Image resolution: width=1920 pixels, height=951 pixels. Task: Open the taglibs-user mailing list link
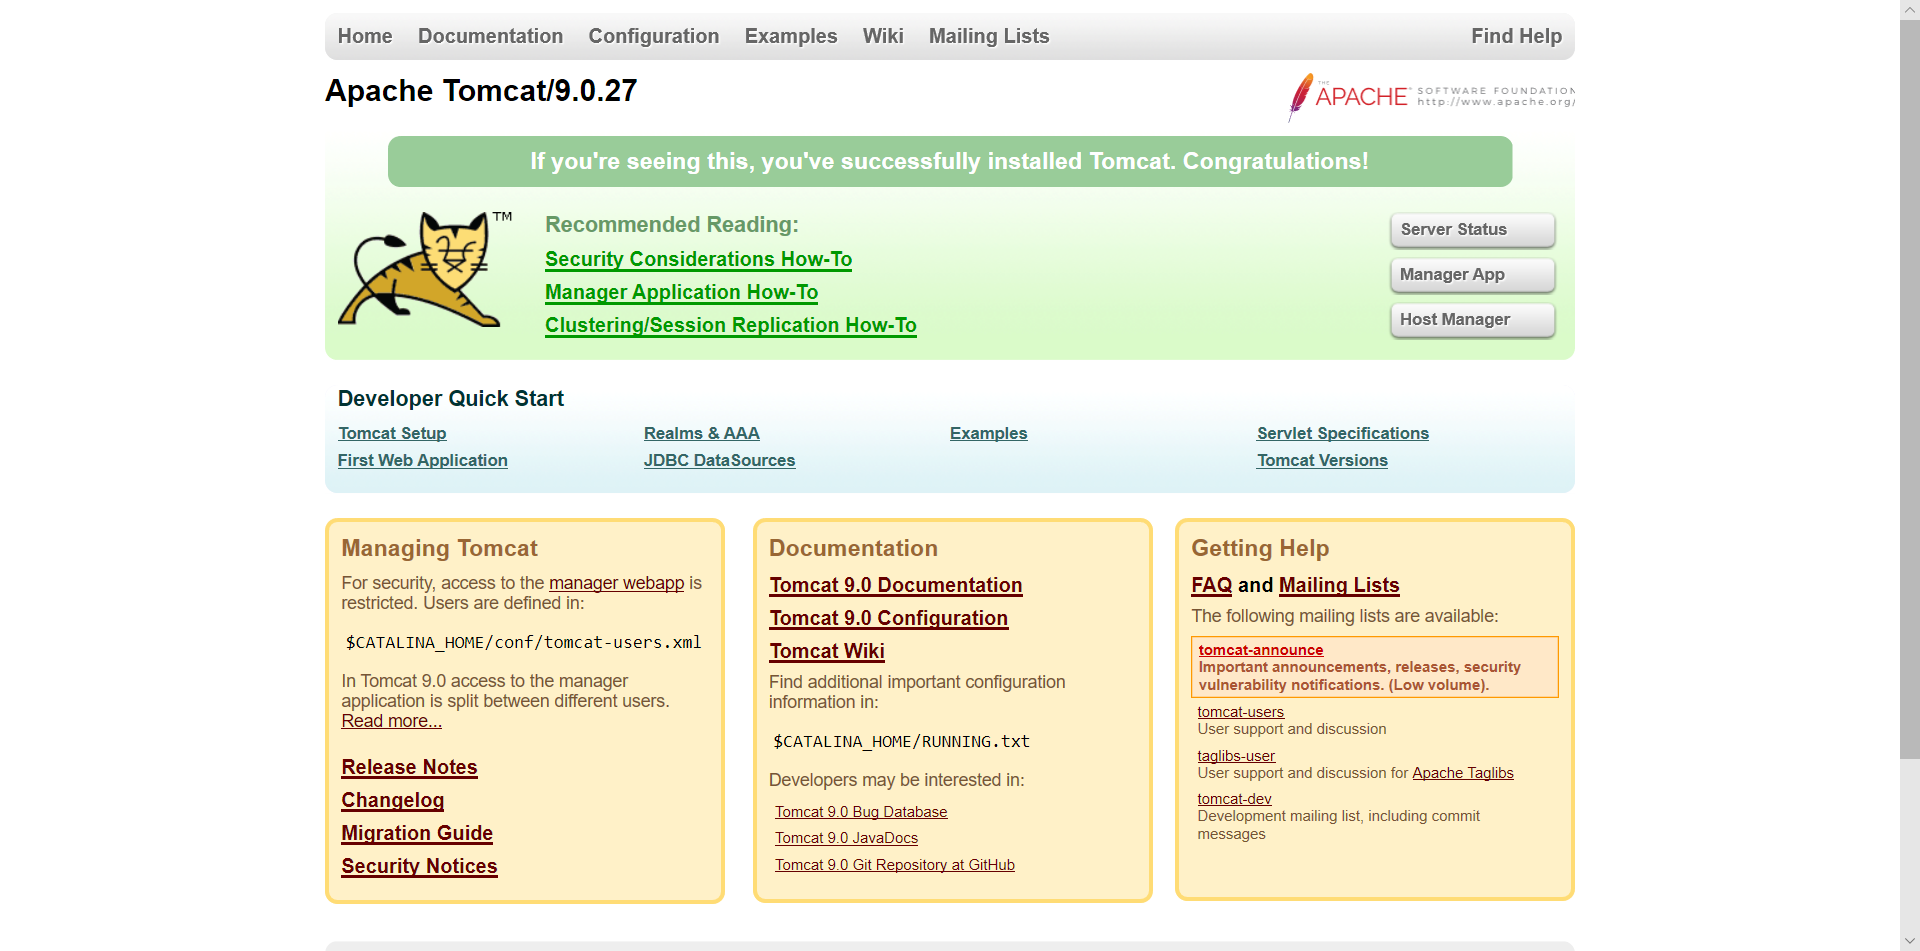tap(1236, 756)
